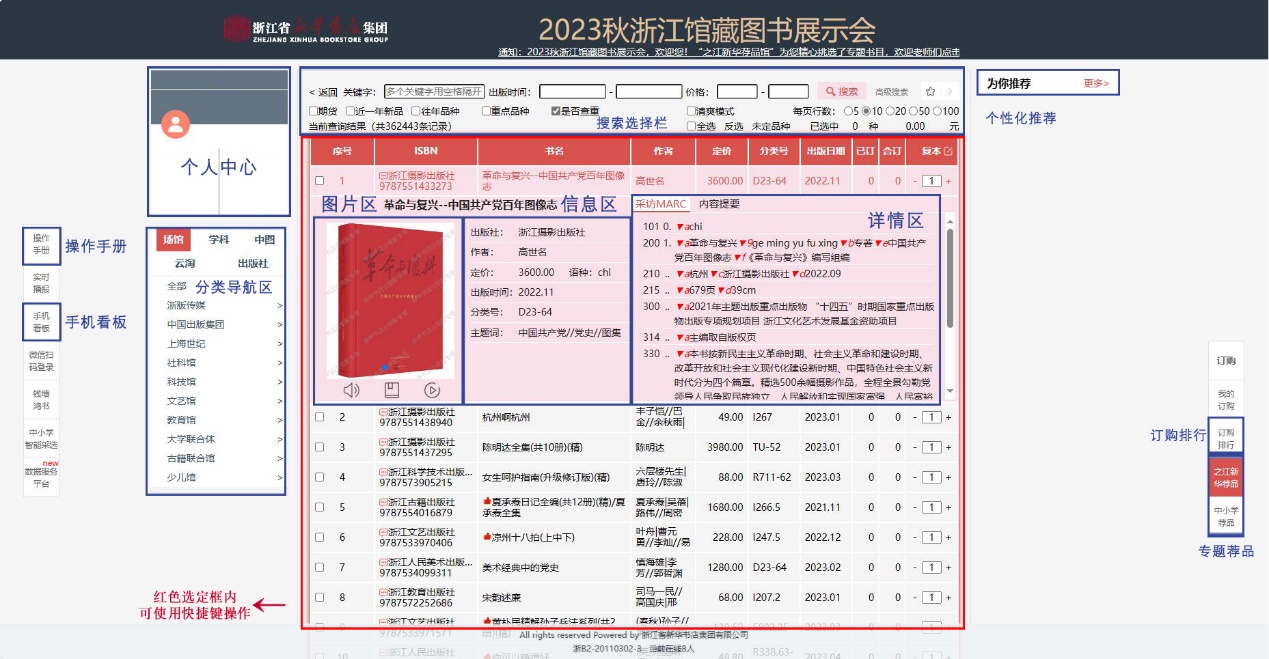Expand the 少儿馆 category arrow

click(280, 478)
